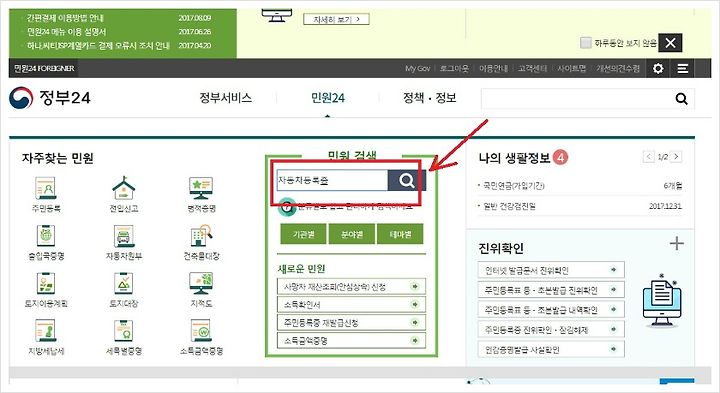Open 주민등록증 재발급신청 link
This screenshot has width=720, height=393.
(x=351, y=322)
